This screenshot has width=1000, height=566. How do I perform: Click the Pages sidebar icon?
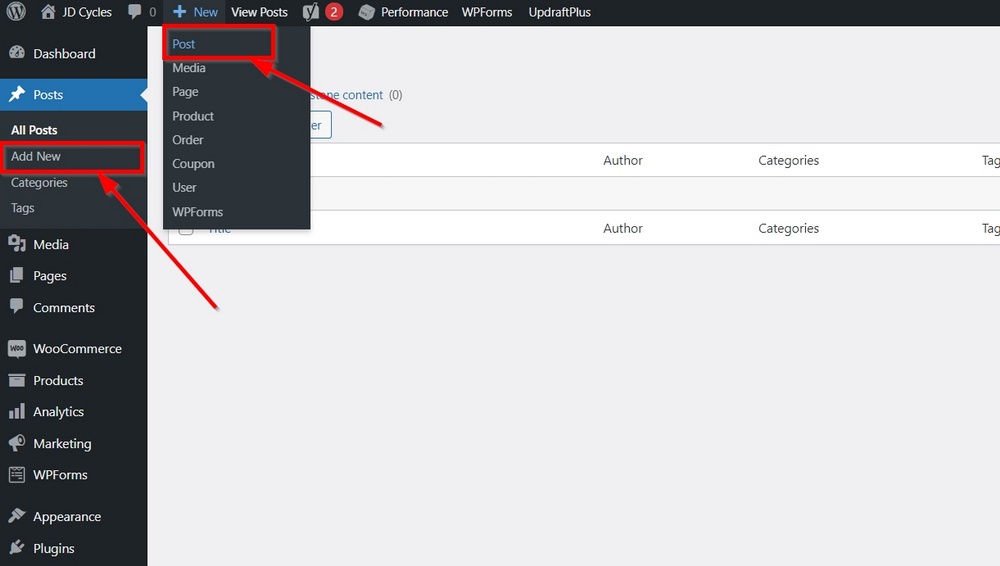[17, 275]
